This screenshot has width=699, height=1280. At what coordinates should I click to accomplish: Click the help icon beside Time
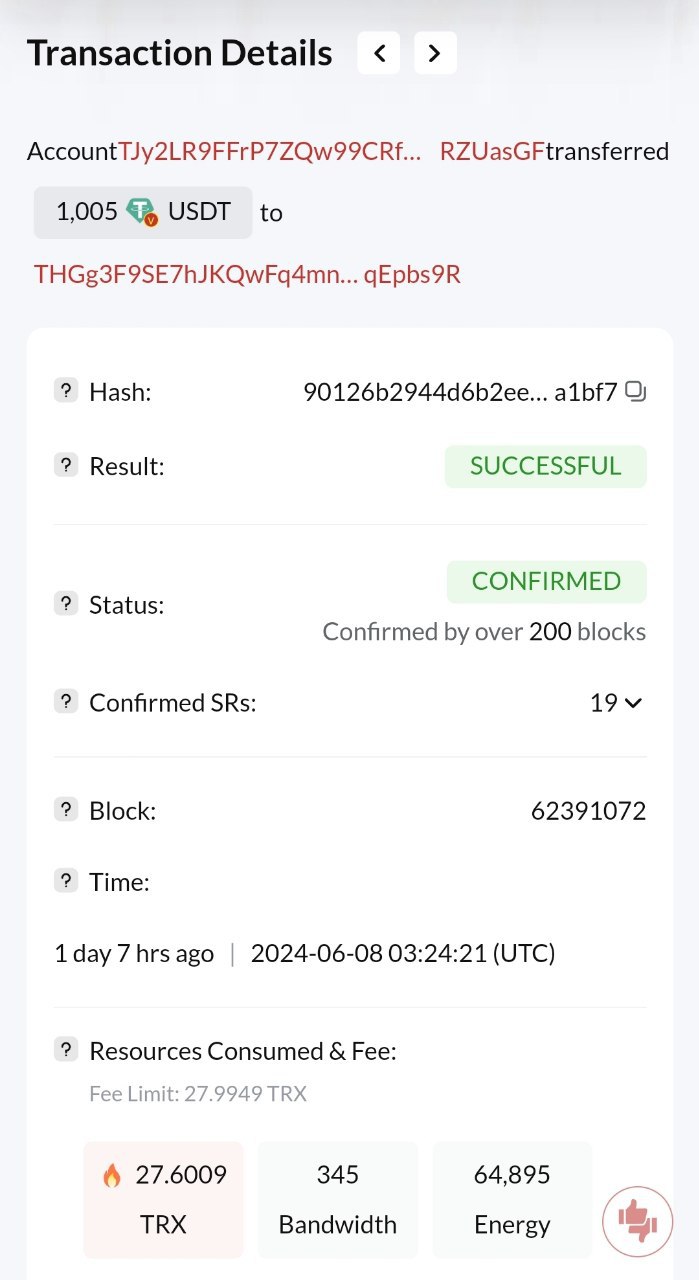66,881
